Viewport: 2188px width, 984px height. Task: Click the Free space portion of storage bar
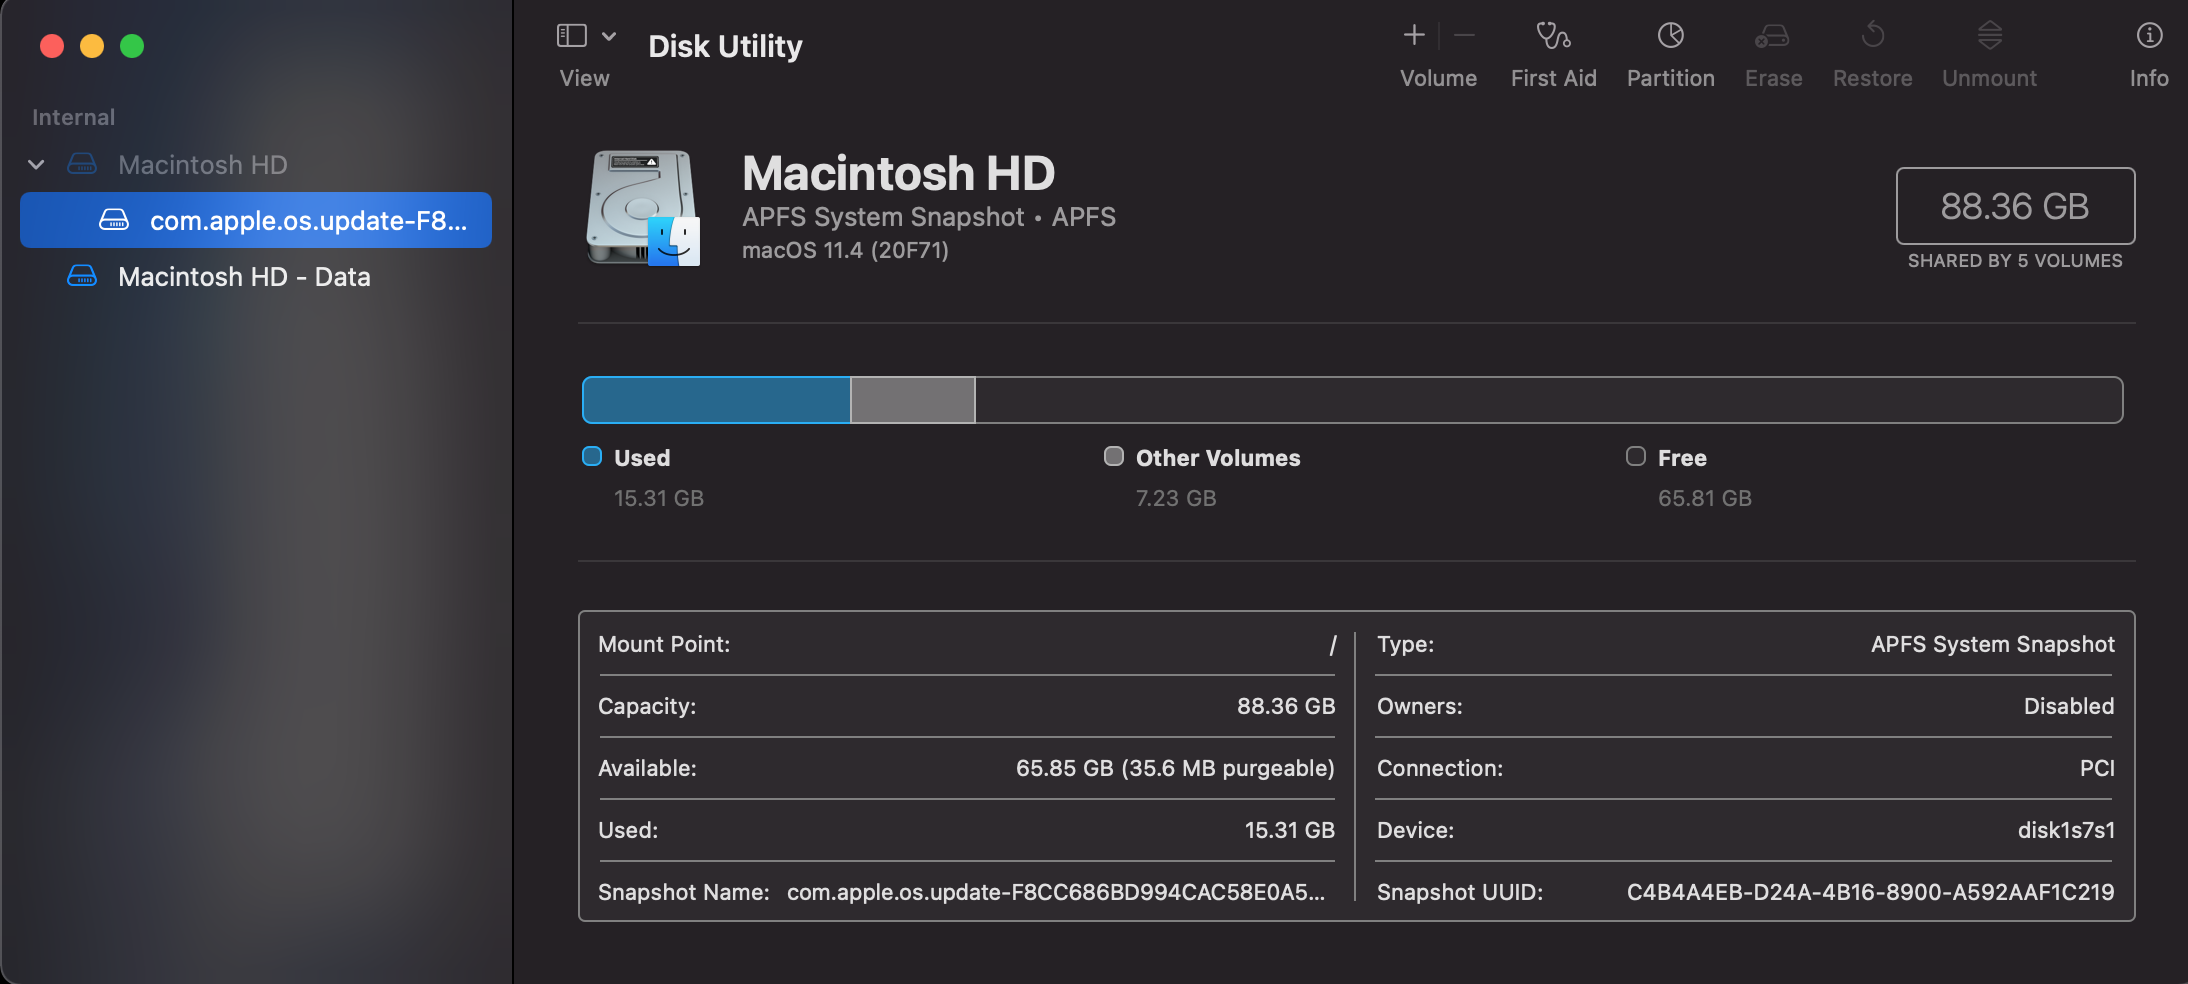(1549, 400)
